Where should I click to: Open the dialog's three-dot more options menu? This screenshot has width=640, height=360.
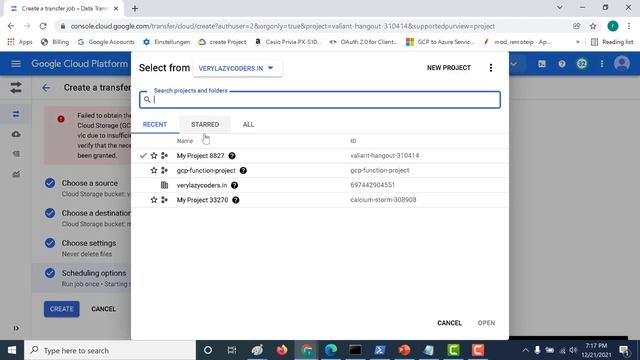pos(491,68)
